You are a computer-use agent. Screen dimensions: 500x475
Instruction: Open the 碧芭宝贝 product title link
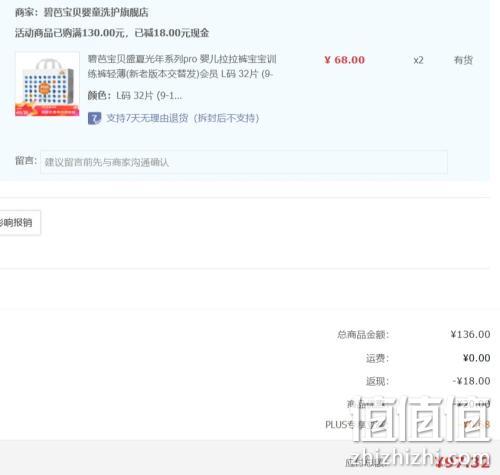pos(182,66)
